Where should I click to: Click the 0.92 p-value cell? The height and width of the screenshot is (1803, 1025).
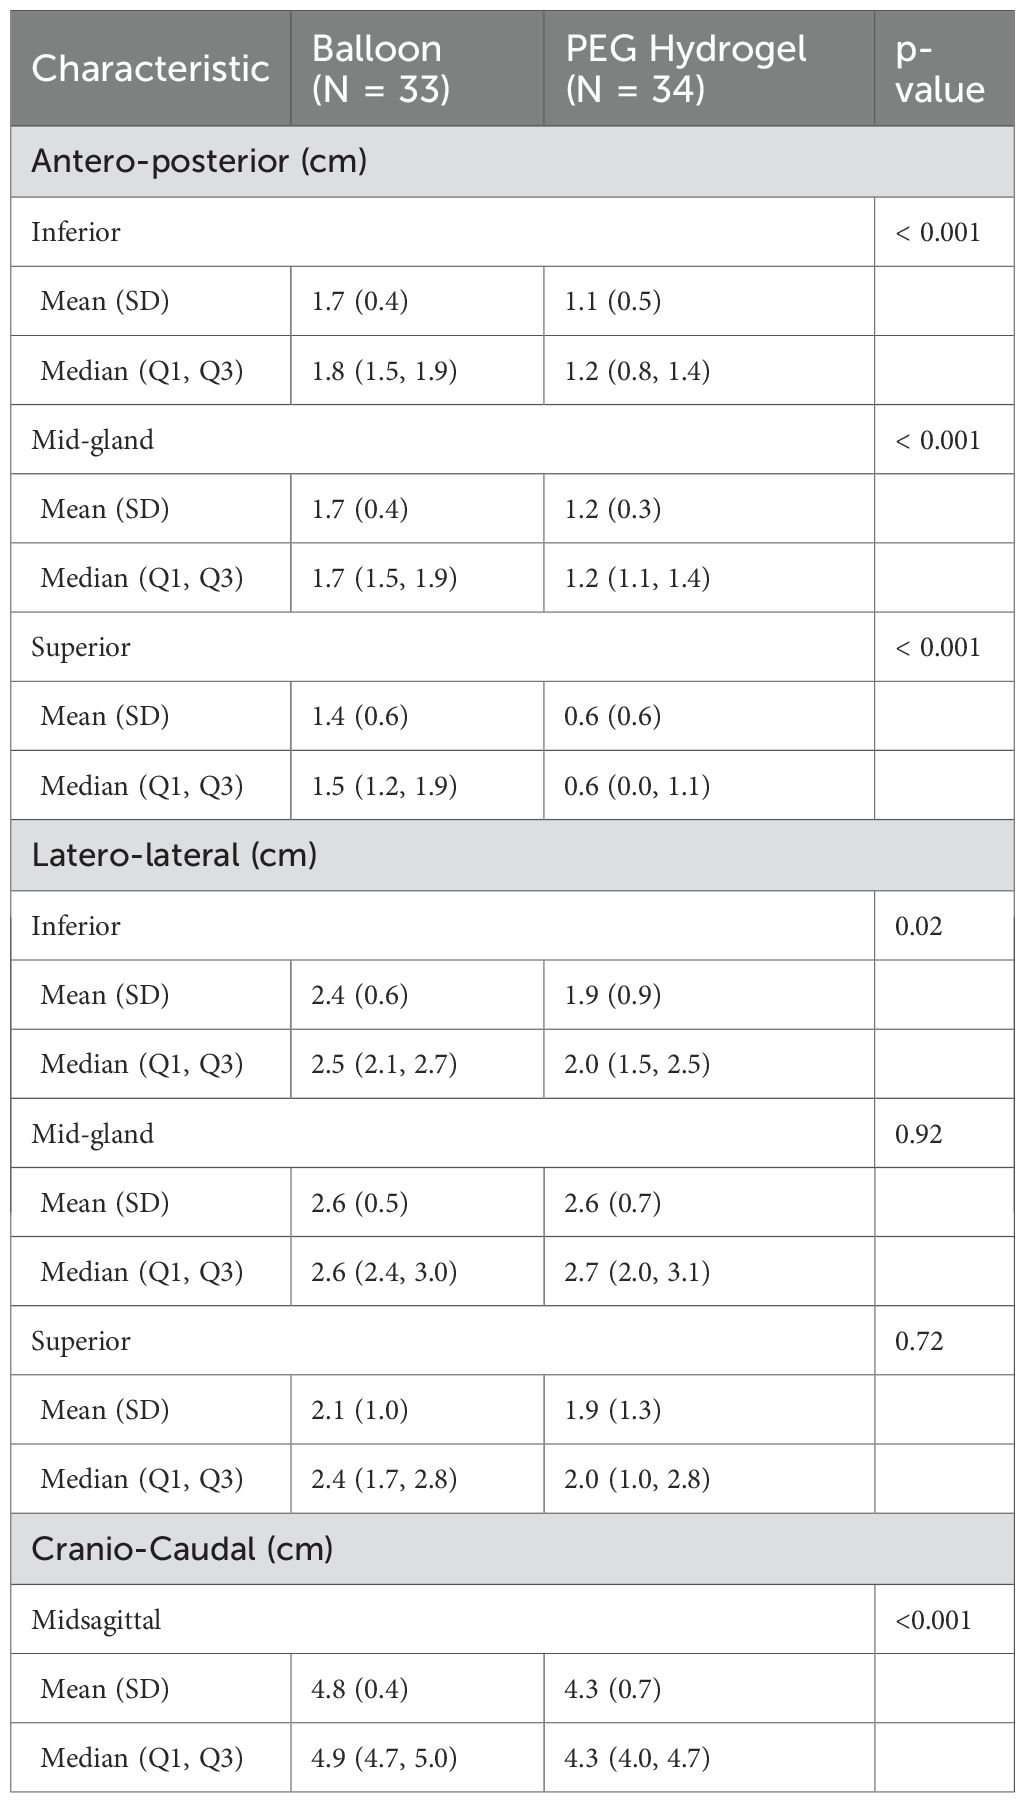point(919,1134)
